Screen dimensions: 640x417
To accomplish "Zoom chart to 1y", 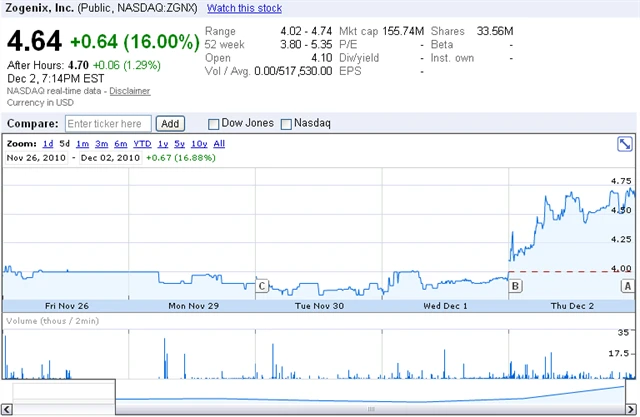I will coord(163,144).
